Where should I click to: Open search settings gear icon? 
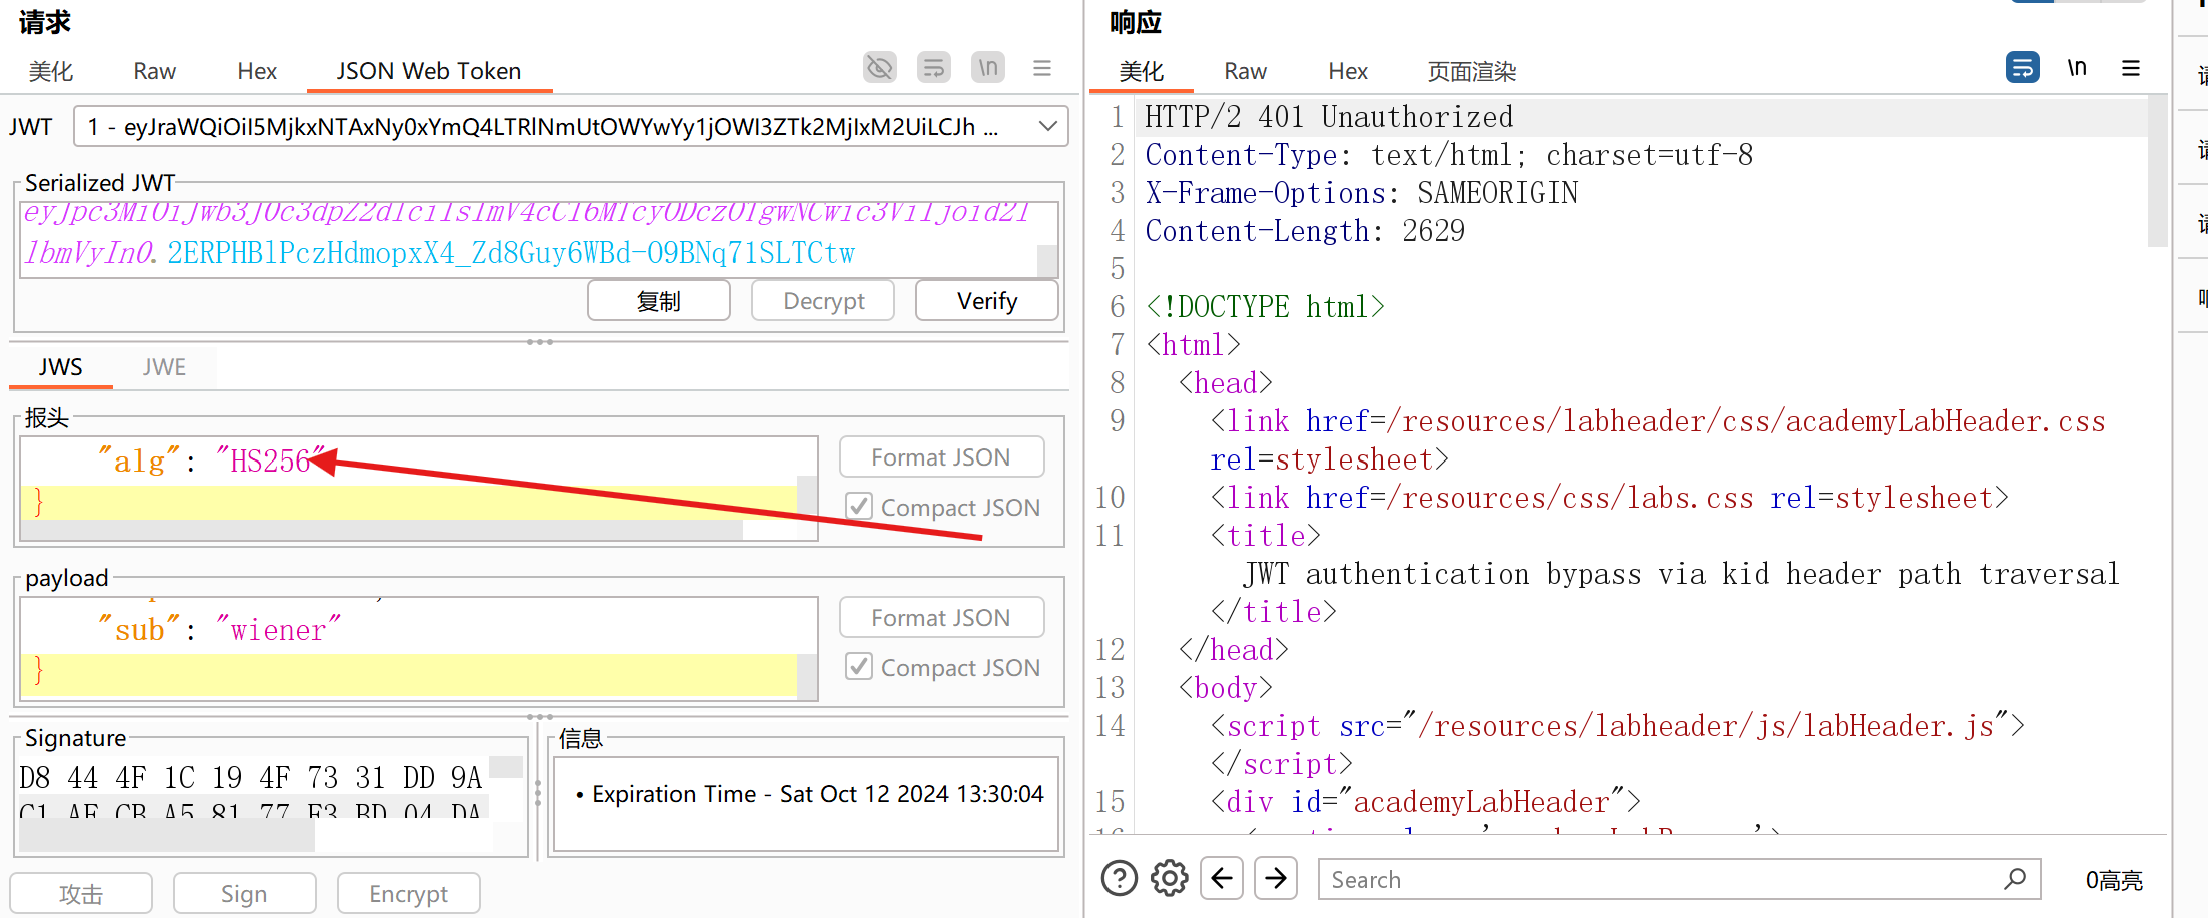tap(1169, 879)
